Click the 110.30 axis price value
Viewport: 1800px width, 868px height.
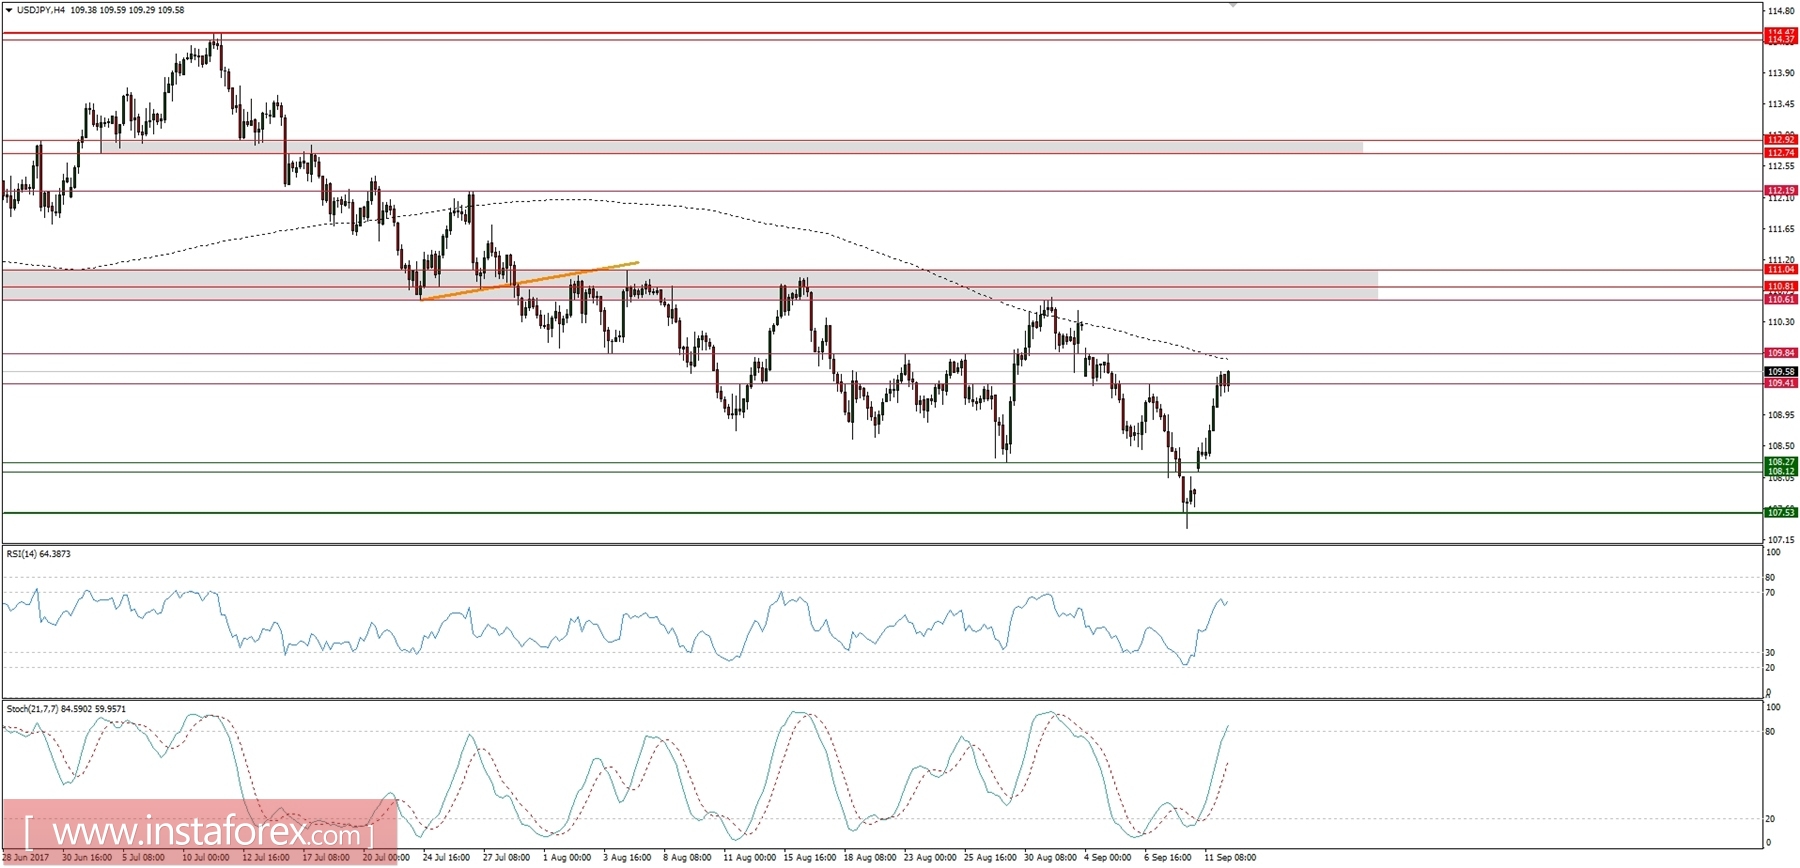1781,322
